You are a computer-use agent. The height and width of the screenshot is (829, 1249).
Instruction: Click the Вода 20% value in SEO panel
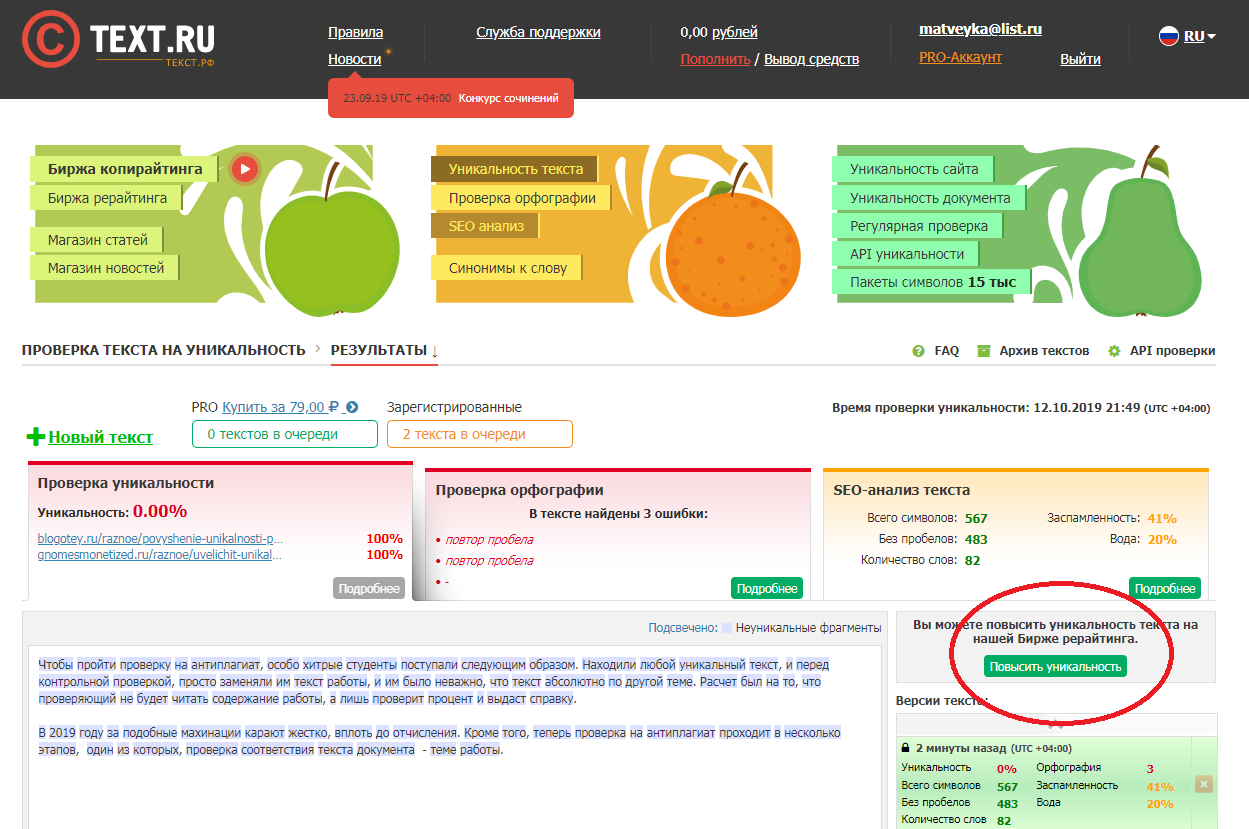coord(1162,539)
